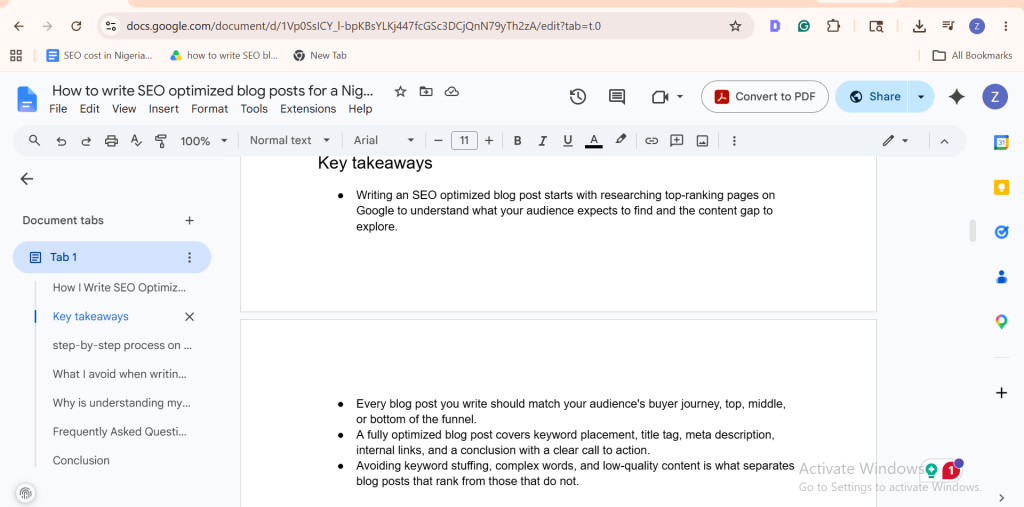Star this document
Screen dimensions: 1024x507
click(x=400, y=91)
